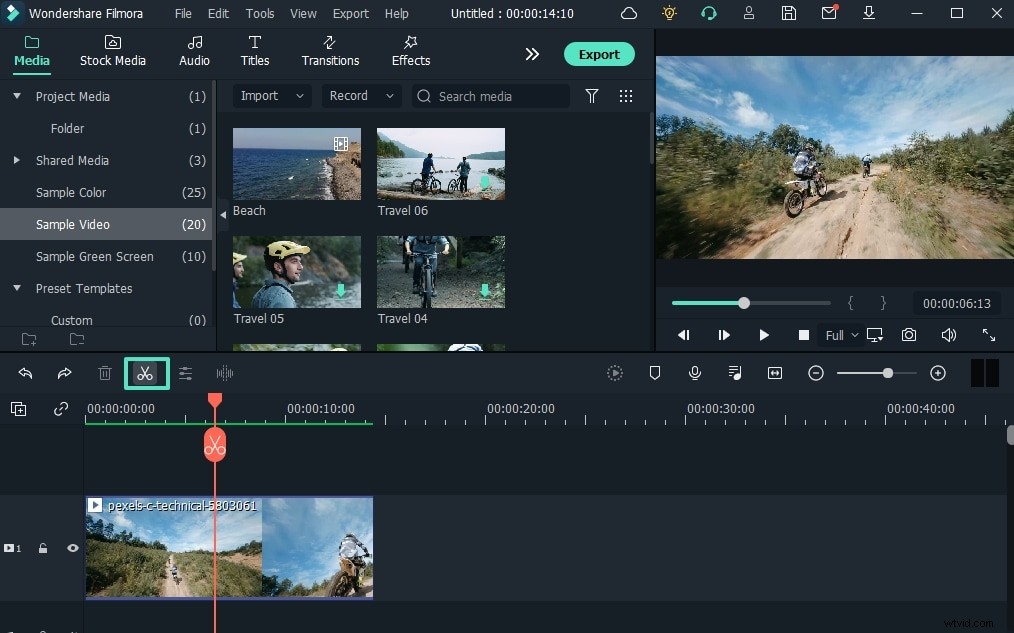Split the clip with the scissors tool
Screen dimensions: 1014x633
[x=146, y=373]
